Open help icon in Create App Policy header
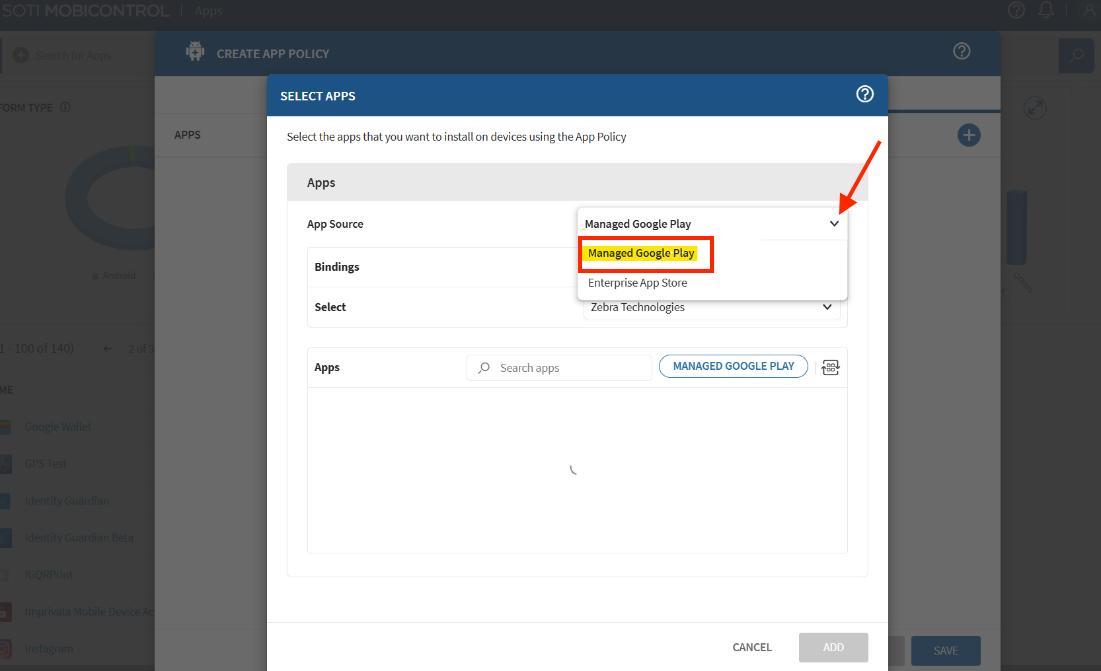This screenshot has height=671, width=1101. click(961, 51)
